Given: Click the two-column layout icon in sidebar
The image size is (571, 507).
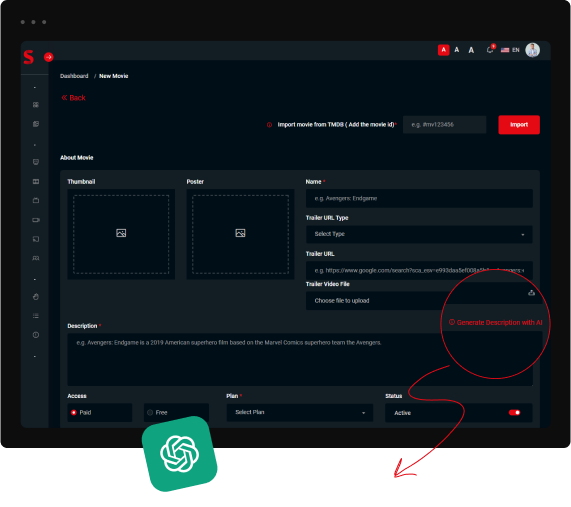Looking at the screenshot, I should coord(36,181).
